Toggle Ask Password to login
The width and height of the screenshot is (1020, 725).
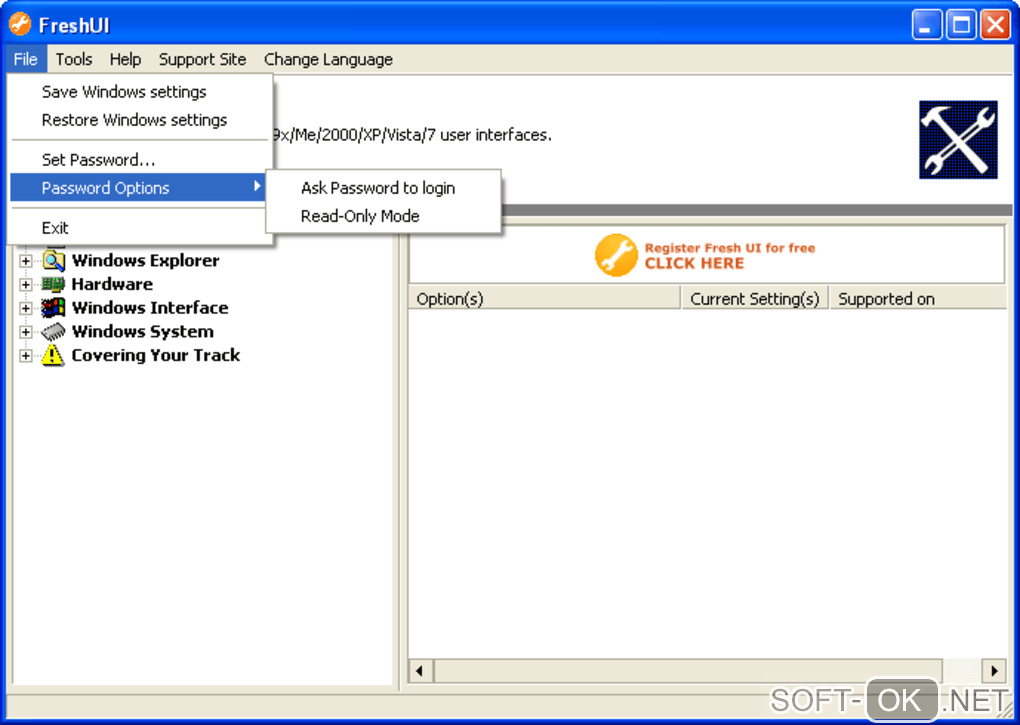[383, 188]
